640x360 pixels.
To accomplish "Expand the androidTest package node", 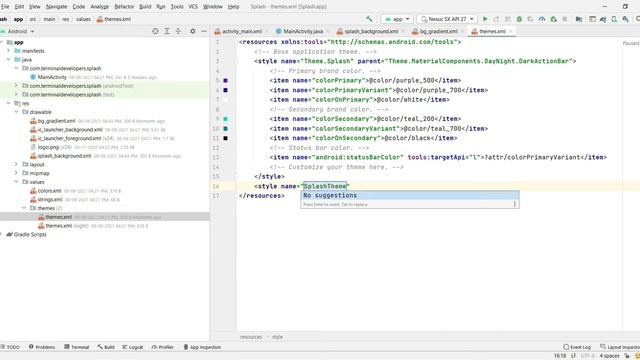I will (x=16, y=86).
